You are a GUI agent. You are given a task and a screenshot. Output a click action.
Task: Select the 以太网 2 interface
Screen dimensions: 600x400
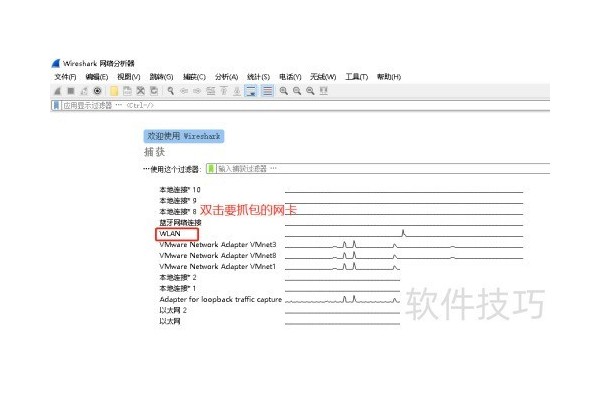click(x=173, y=310)
